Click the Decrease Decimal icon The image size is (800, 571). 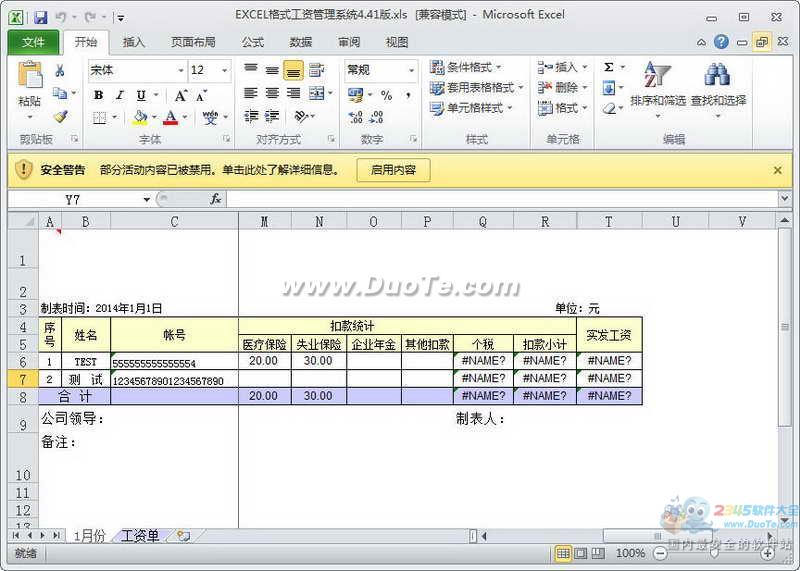point(377,117)
